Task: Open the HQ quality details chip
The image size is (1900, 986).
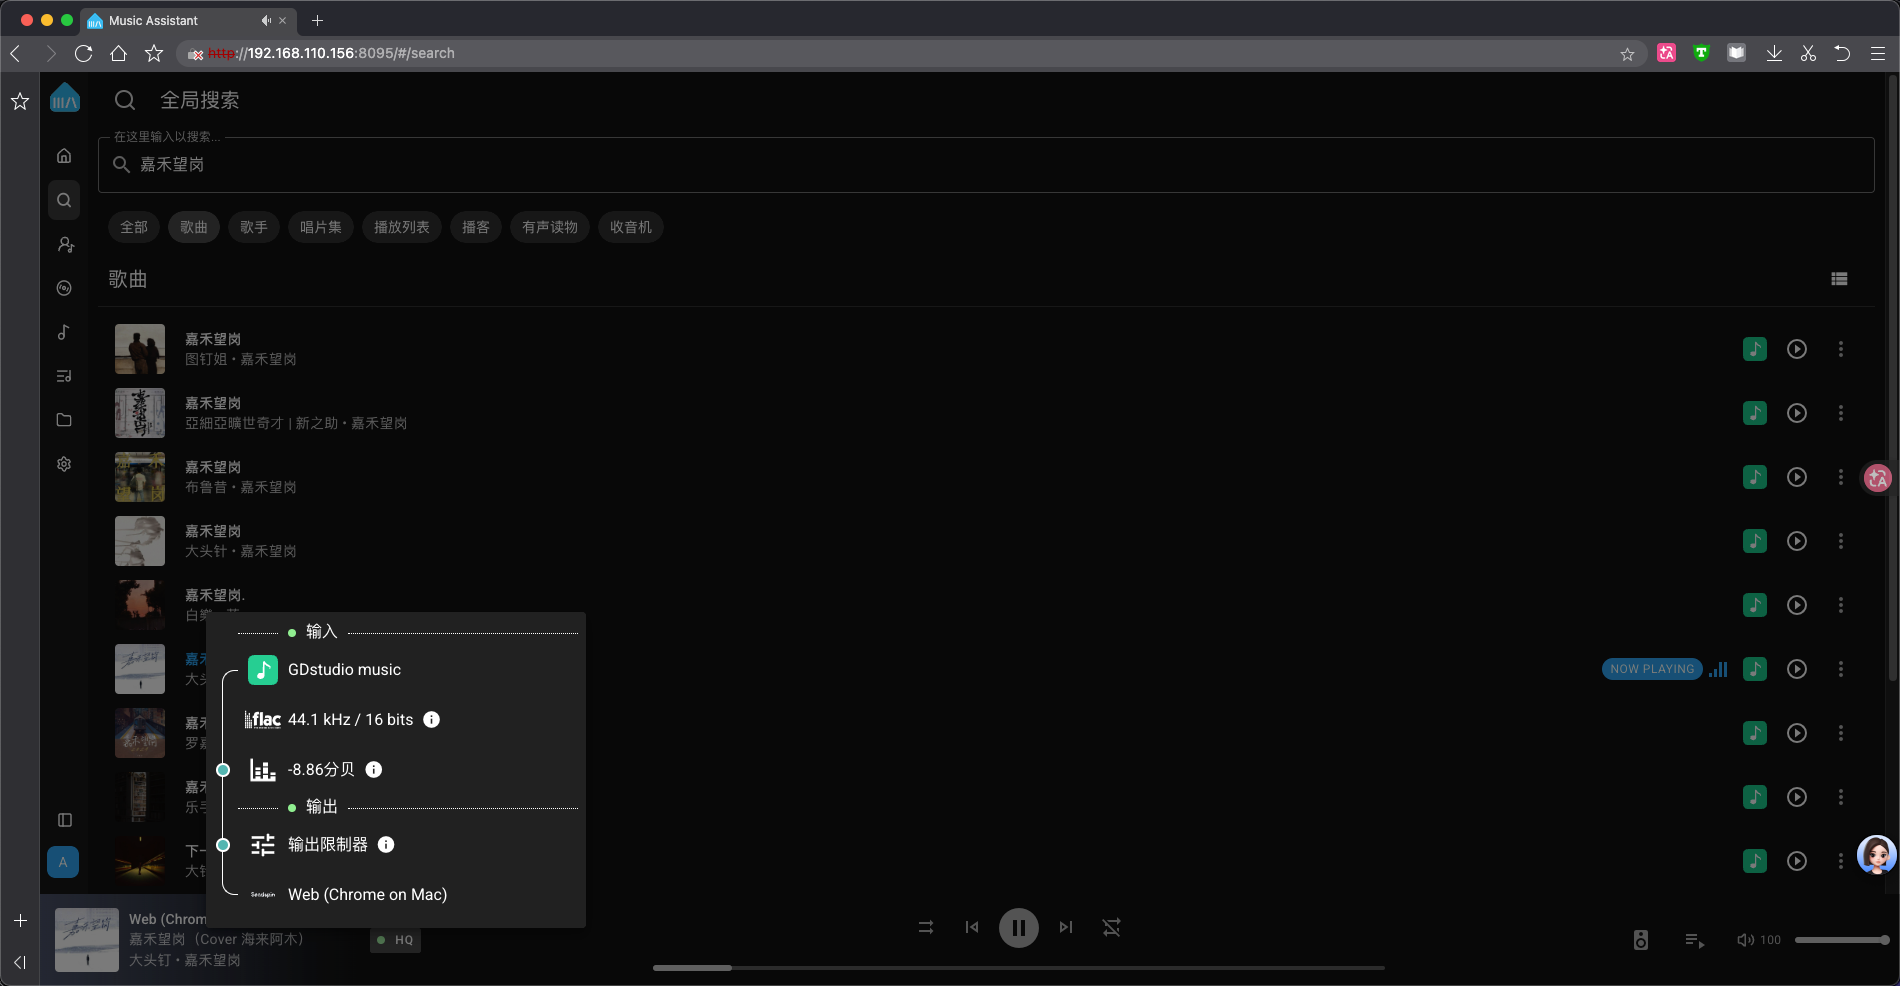Action: pos(396,940)
